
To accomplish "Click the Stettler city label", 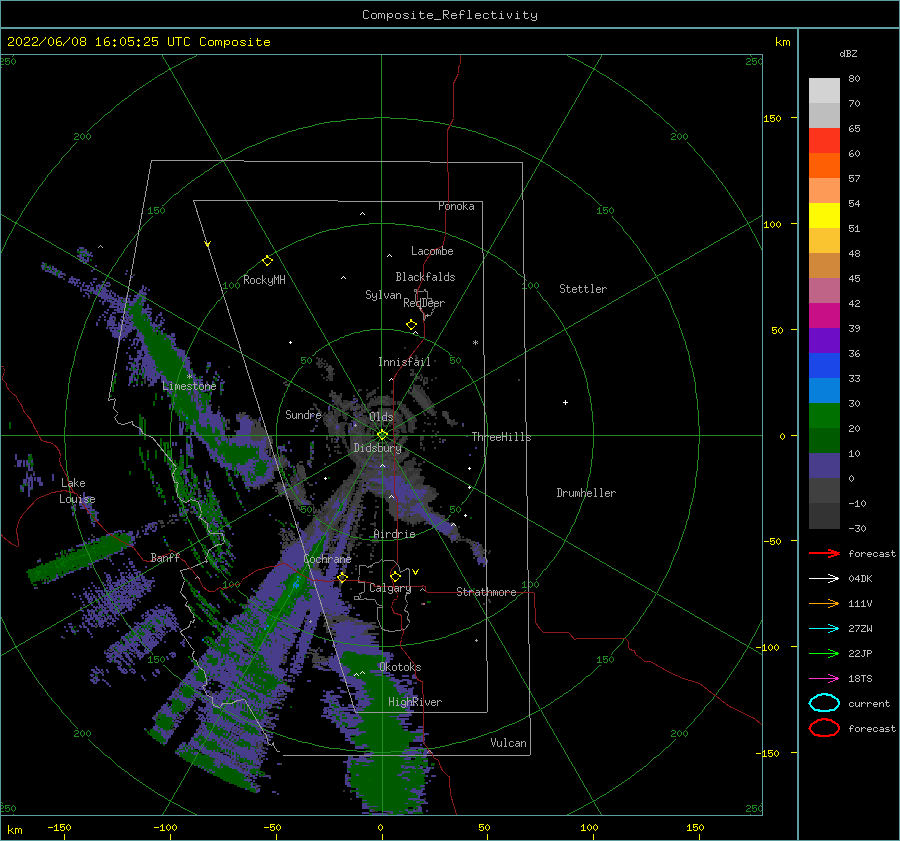I will [583, 289].
